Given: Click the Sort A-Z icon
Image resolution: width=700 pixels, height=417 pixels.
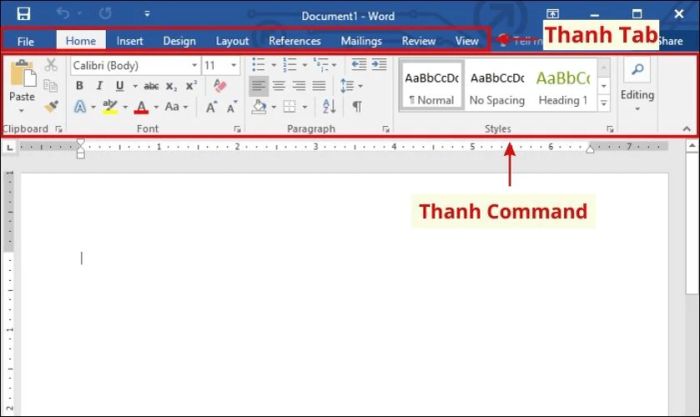Looking at the screenshot, I should (329, 107).
